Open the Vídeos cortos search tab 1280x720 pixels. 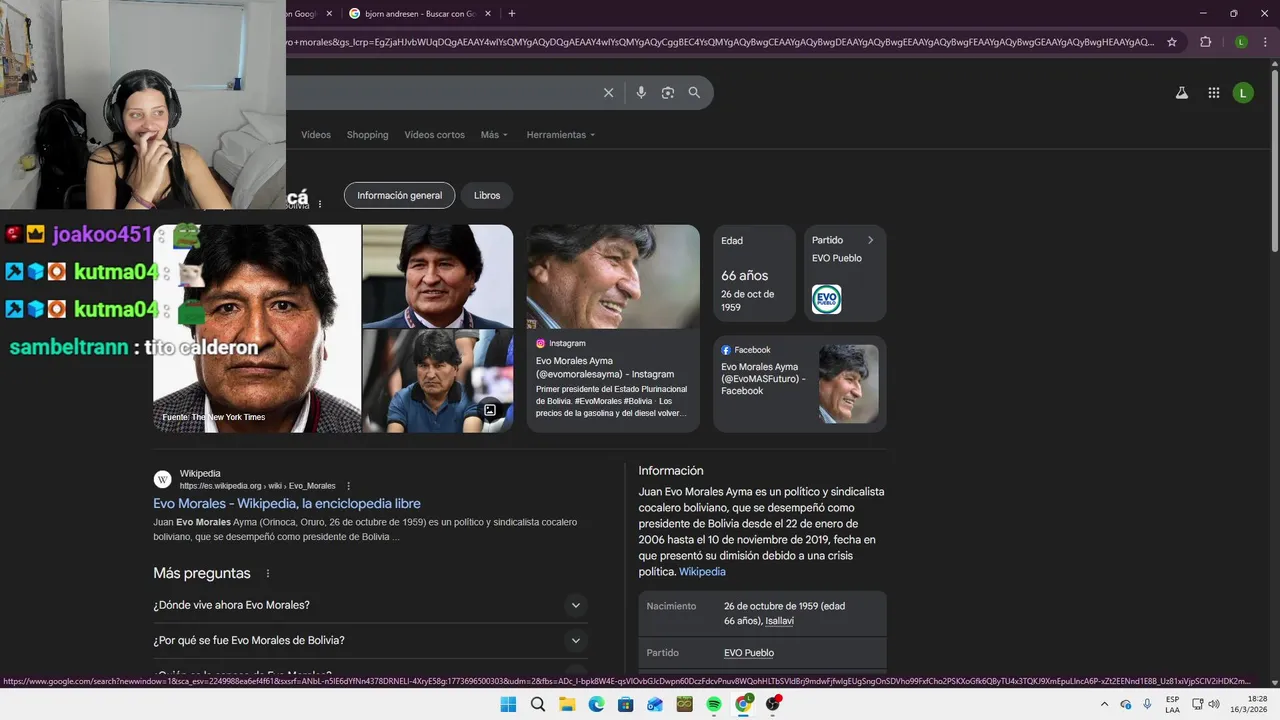coord(435,135)
